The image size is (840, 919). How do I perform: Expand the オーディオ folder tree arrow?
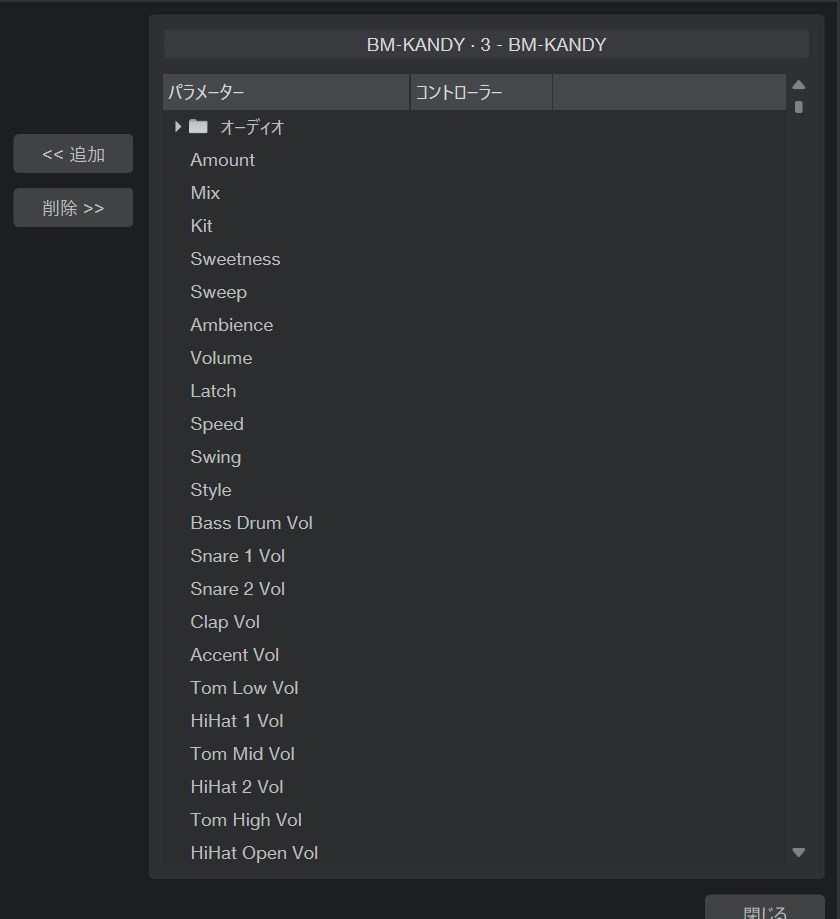coord(178,127)
